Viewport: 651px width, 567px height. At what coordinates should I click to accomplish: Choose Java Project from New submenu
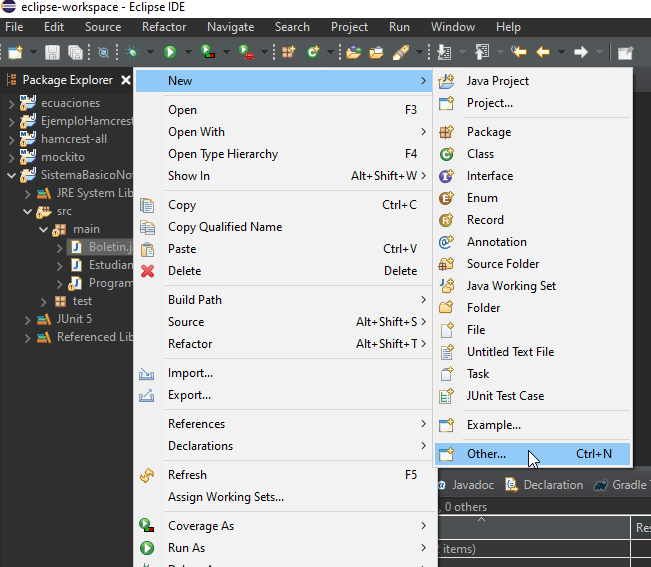point(533,81)
